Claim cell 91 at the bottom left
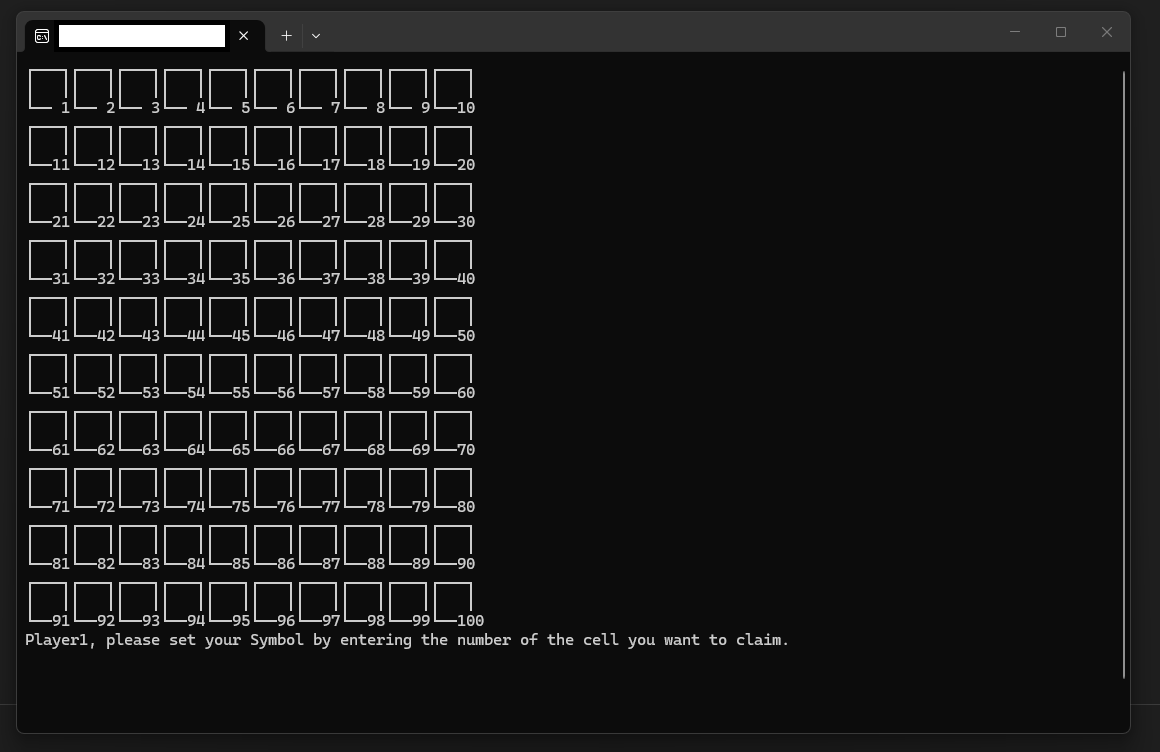The image size is (1160, 752). [x=48, y=601]
